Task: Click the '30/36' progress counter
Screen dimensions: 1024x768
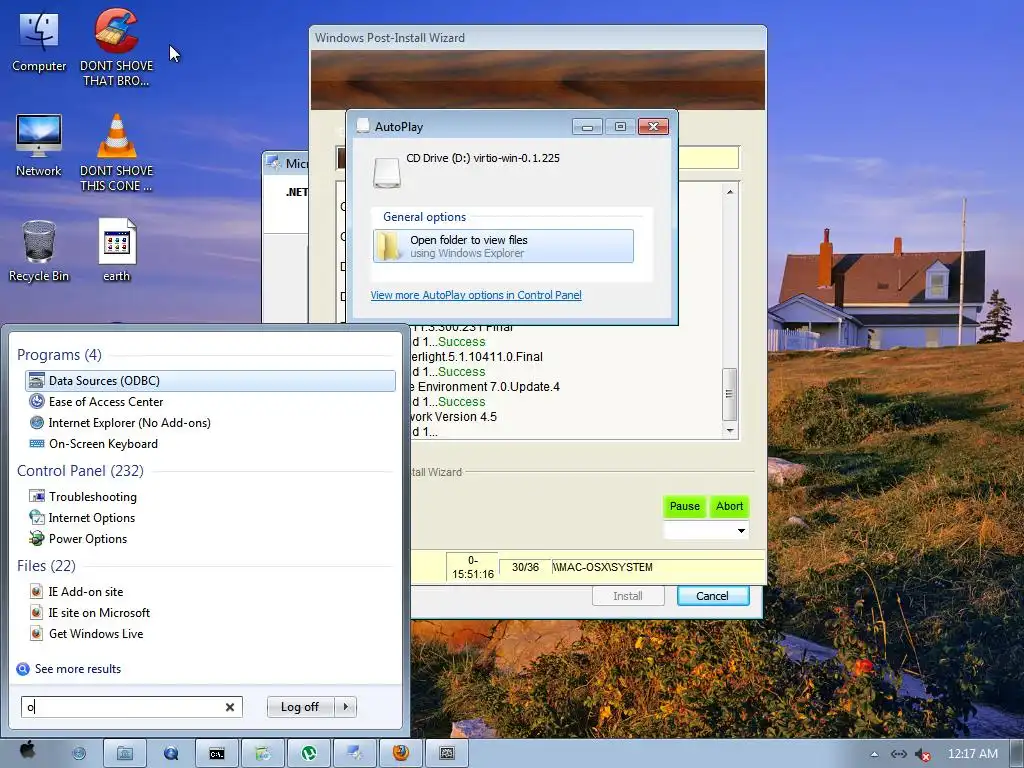Action: pos(526,567)
